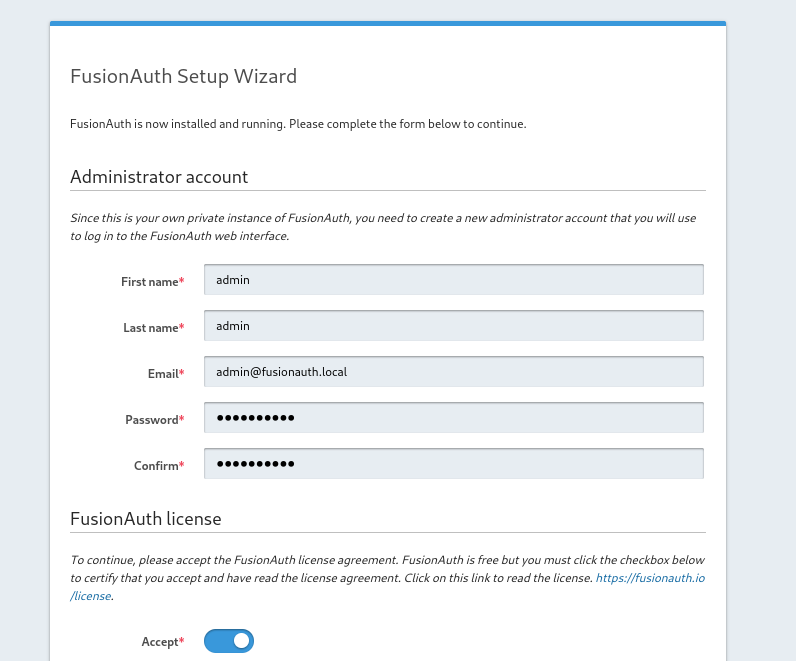Image resolution: width=796 pixels, height=661 pixels.
Task: Click the Password input field
Action: [x=454, y=417]
